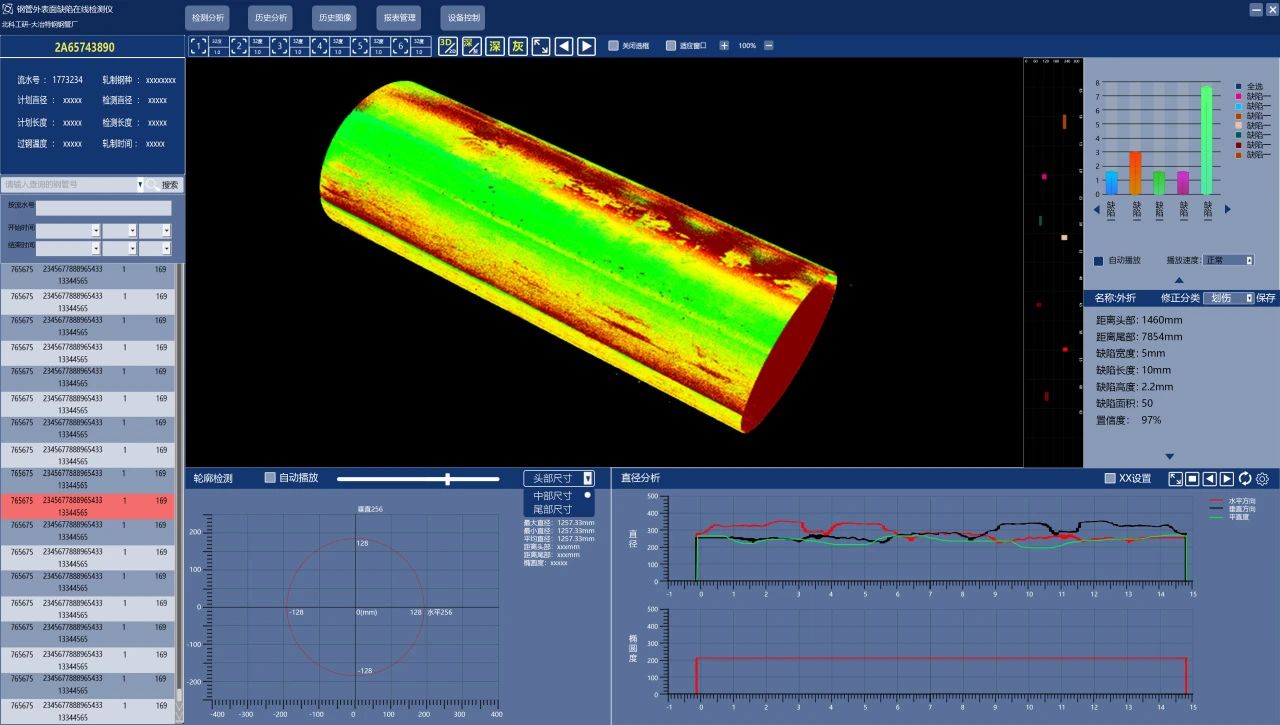Stop playback in diameter analysis panel
The image size is (1280, 725).
[x=1193, y=479]
